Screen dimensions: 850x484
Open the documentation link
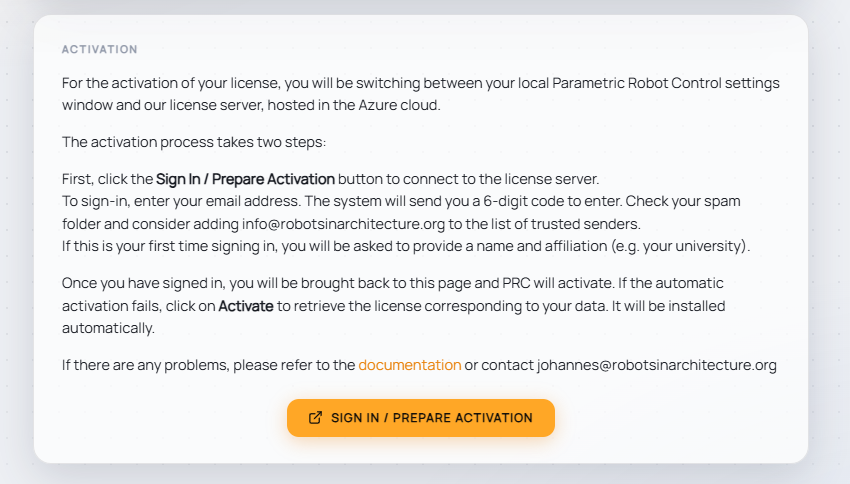pyautogui.click(x=410, y=365)
